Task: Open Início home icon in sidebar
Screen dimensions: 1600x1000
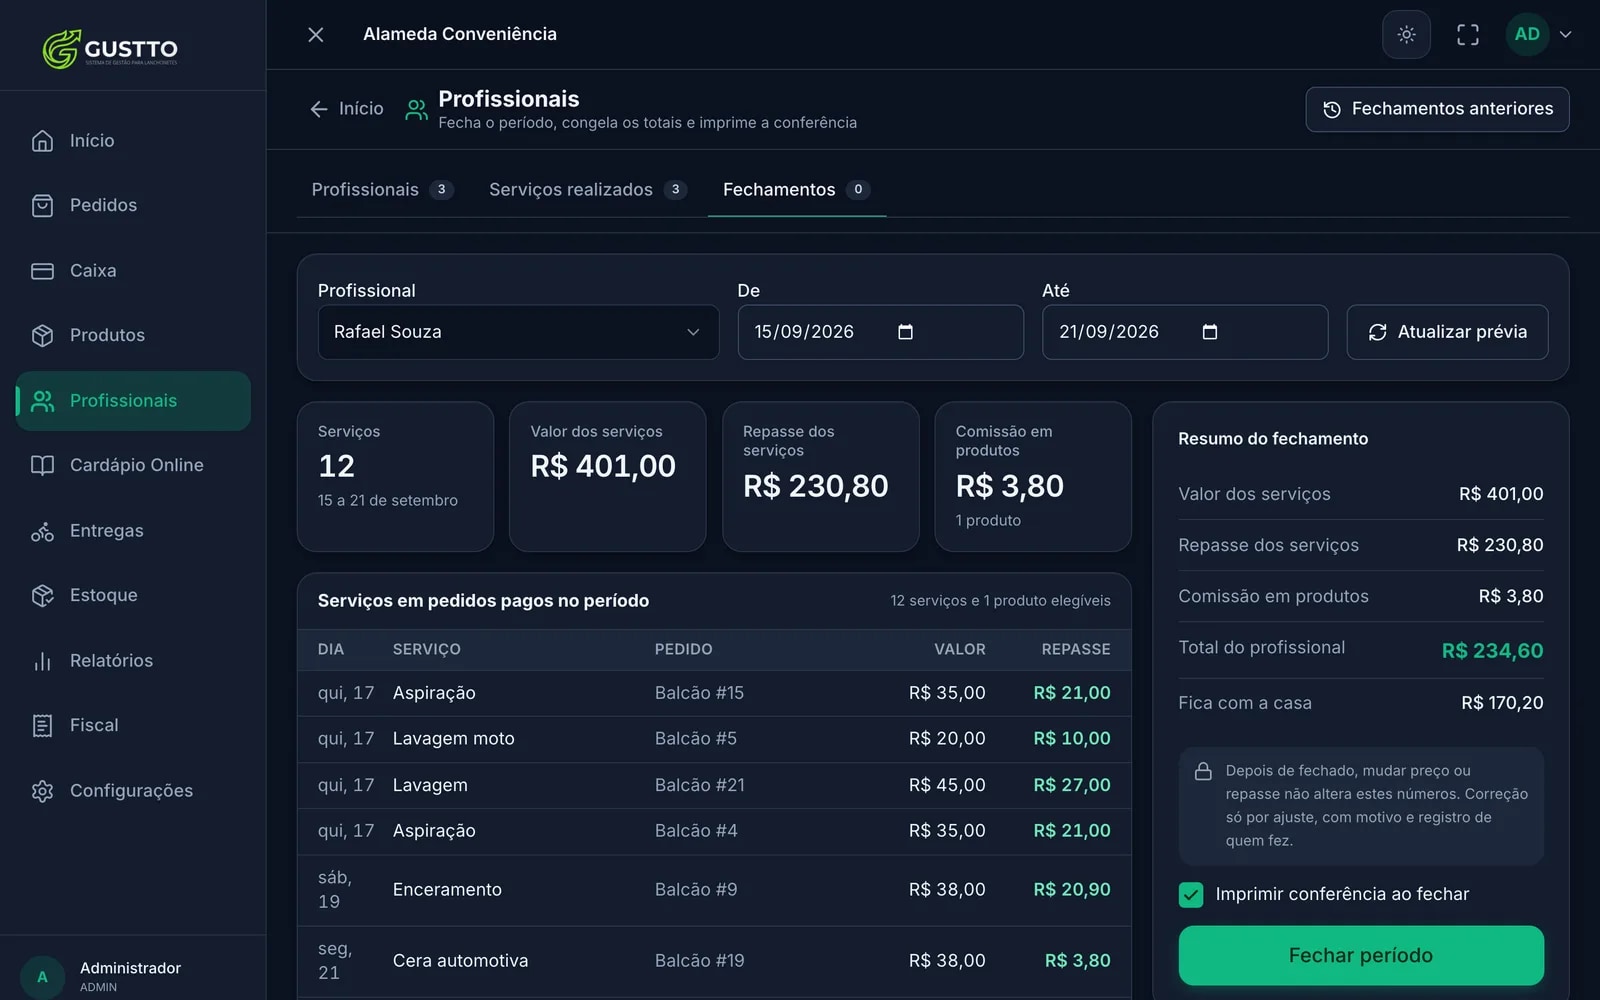Action: [42, 141]
